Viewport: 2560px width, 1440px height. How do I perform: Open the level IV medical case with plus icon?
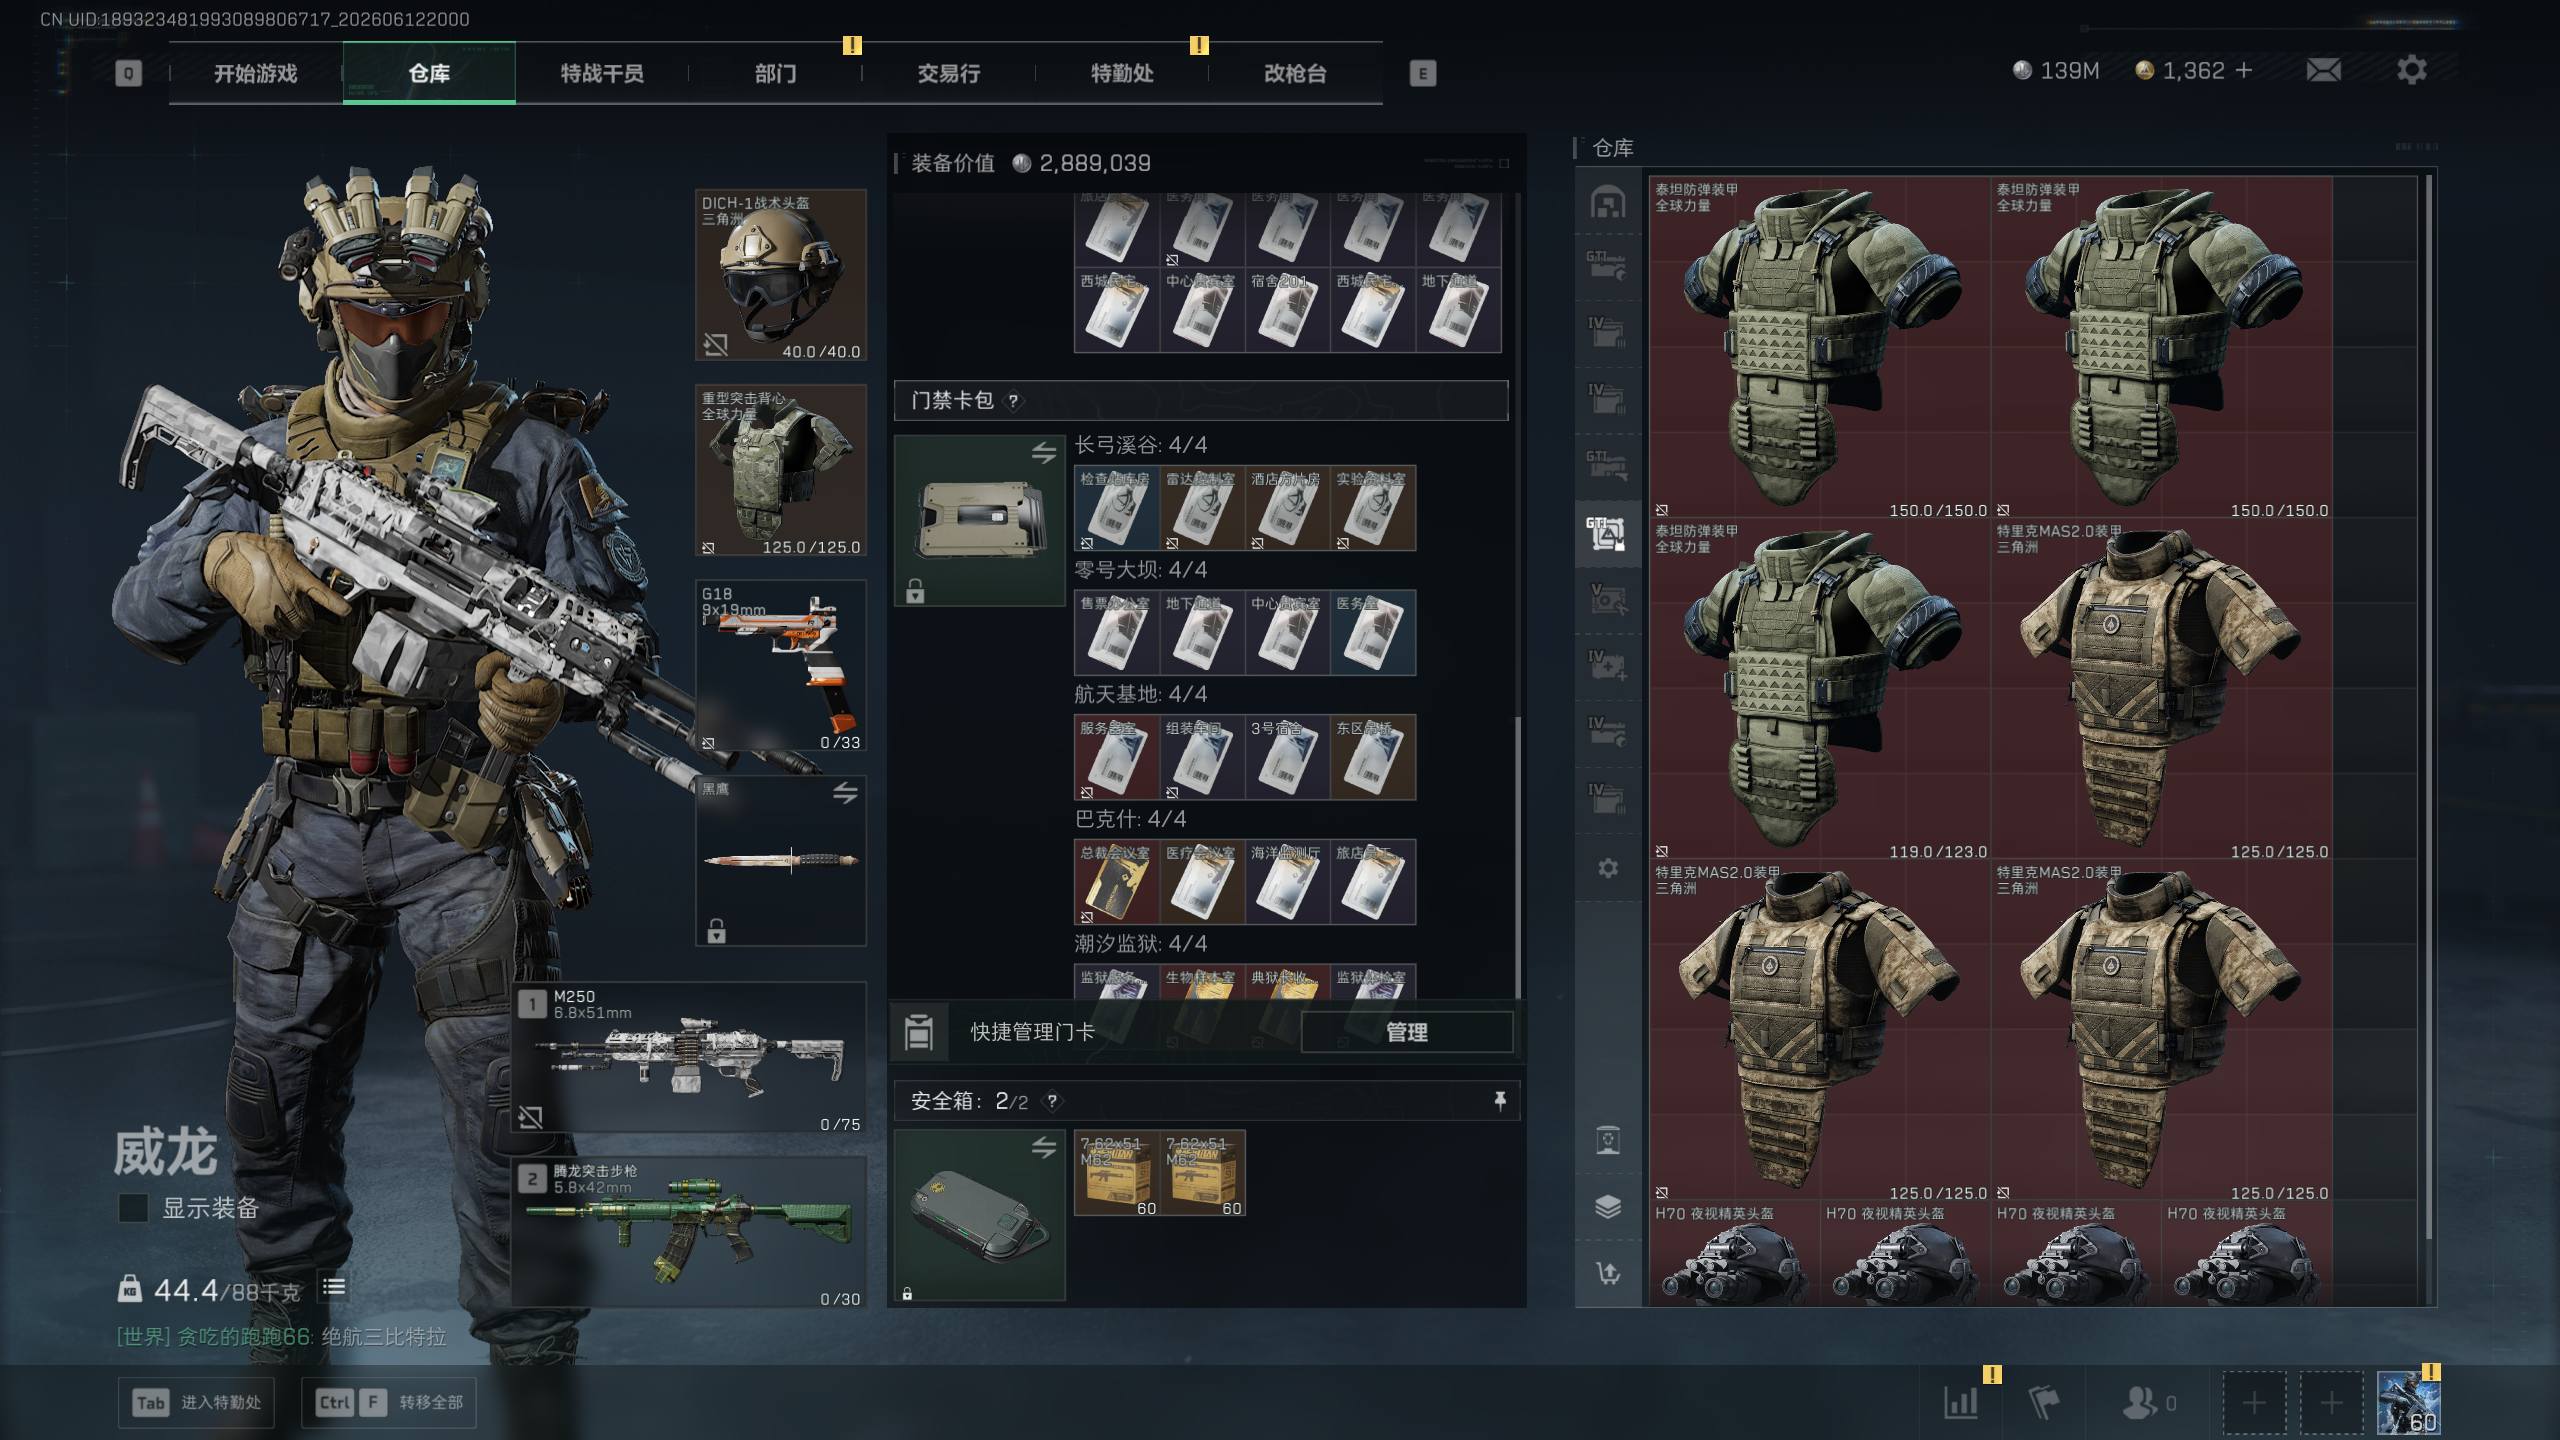(x=1608, y=665)
